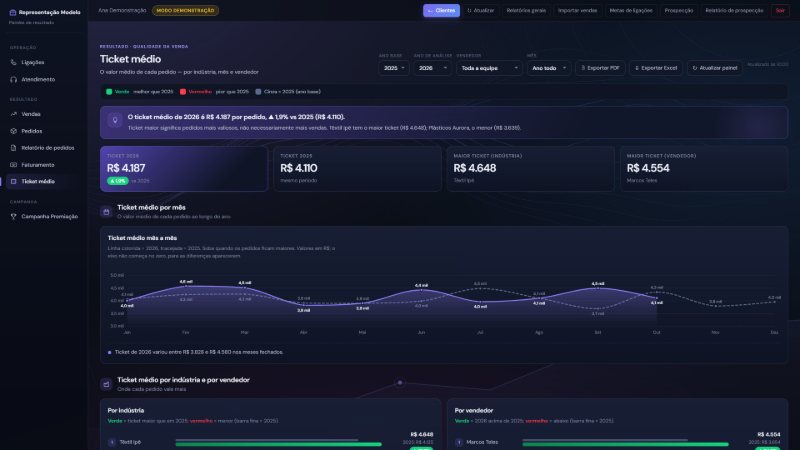The height and width of the screenshot is (450, 800).
Task: Click the headset icon beside Atendimento
Action: (13, 80)
